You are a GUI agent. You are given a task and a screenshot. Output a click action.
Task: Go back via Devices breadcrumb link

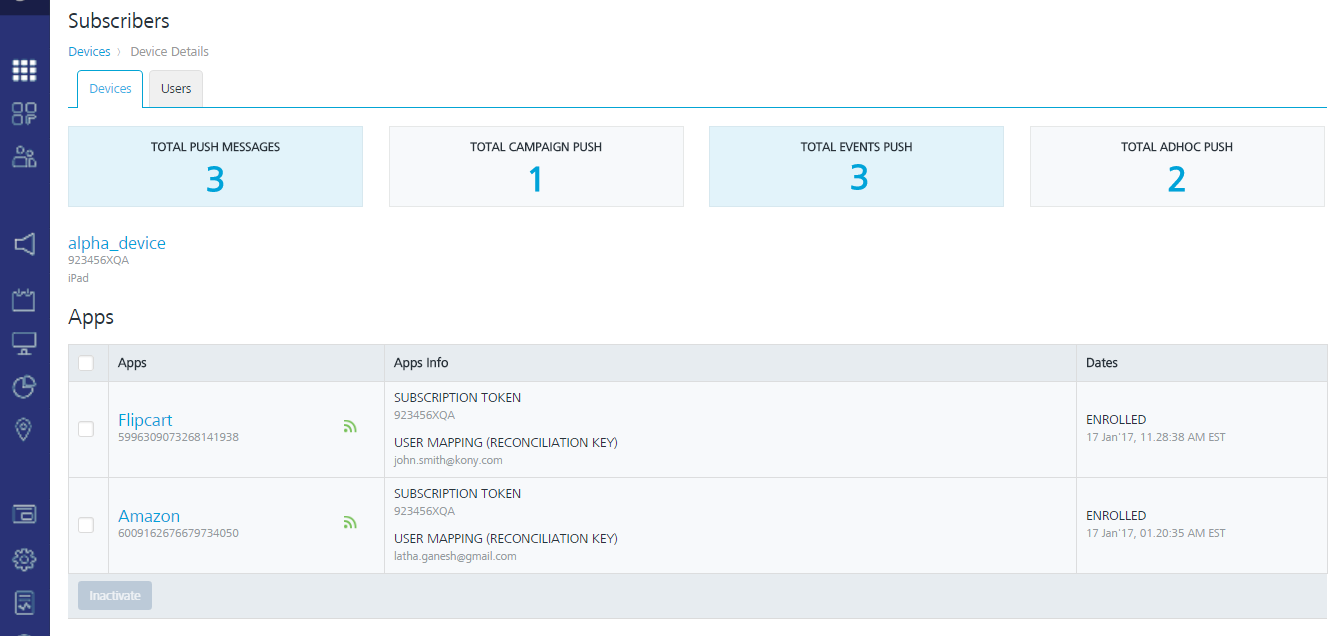(89, 51)
